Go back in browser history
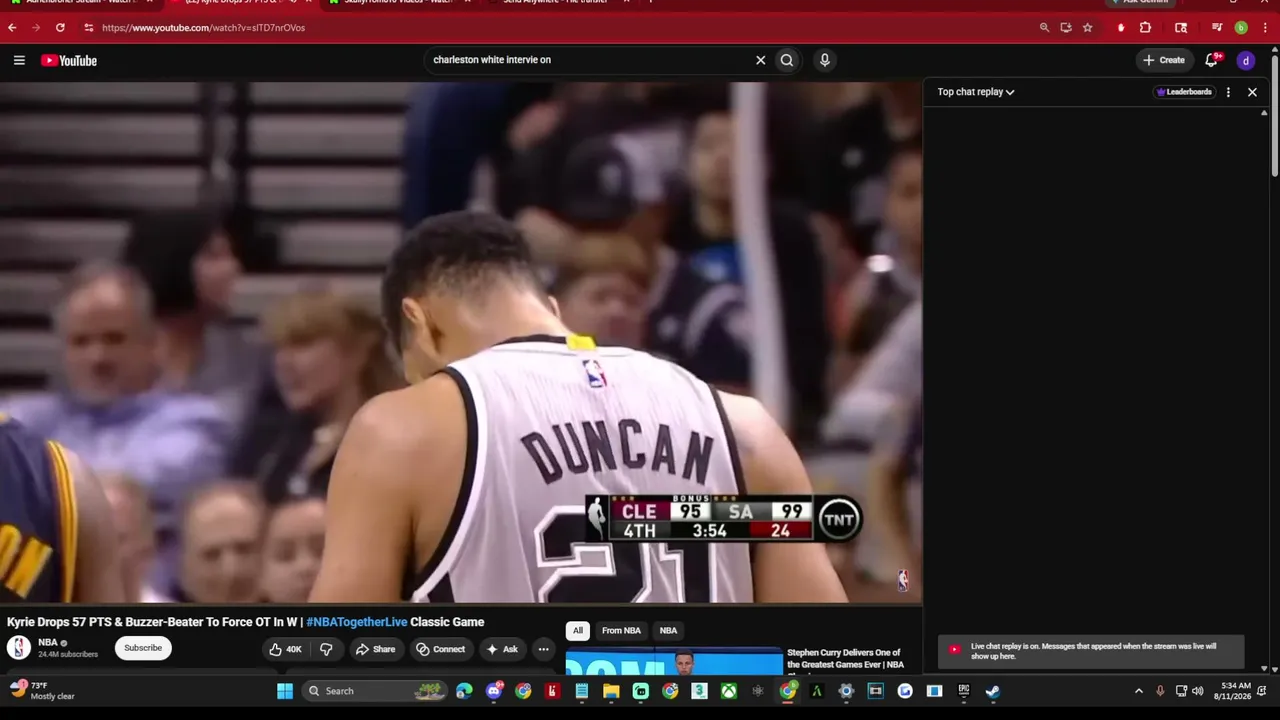 point(12,28)
